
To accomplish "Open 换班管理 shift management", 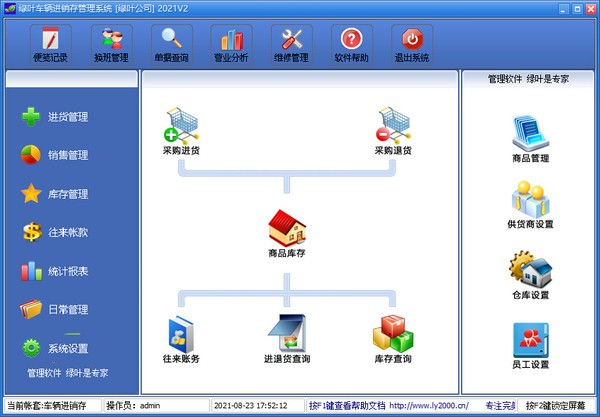I will coord(111,44).
